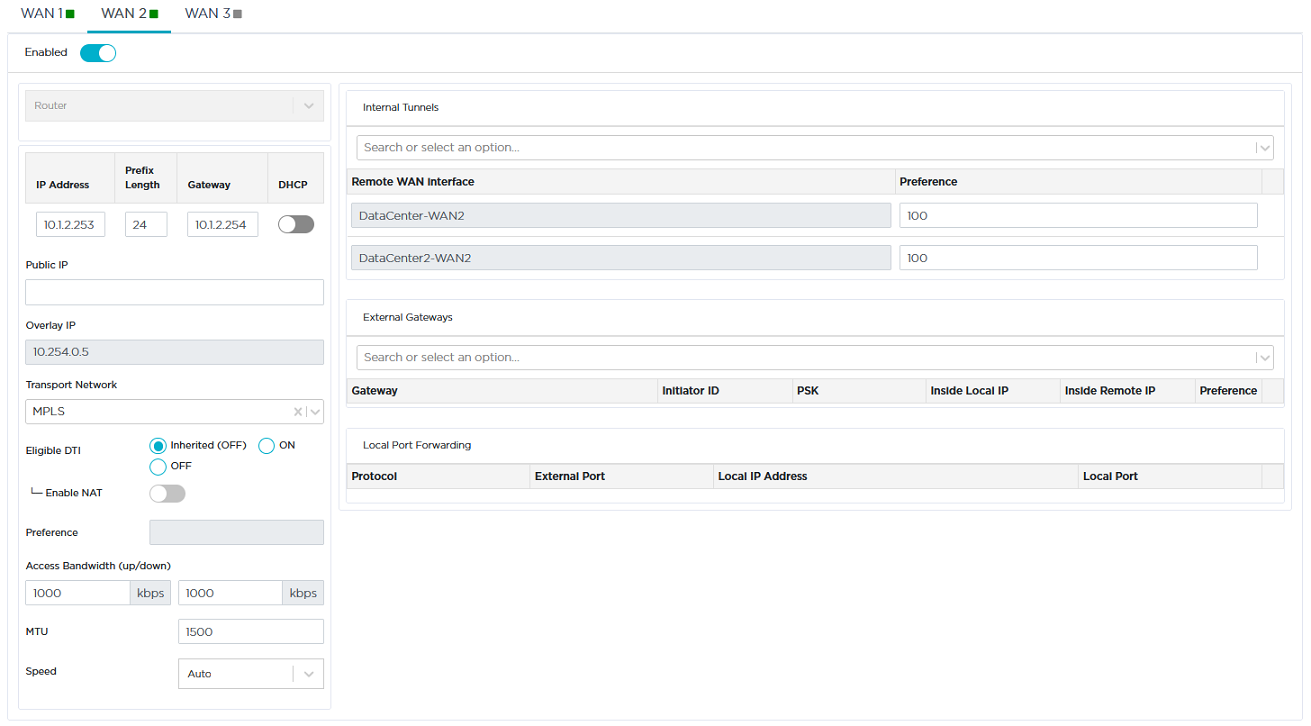1311x726 pixels.
Task: Click the MTU field with value 1500
Action: point(250,632)
